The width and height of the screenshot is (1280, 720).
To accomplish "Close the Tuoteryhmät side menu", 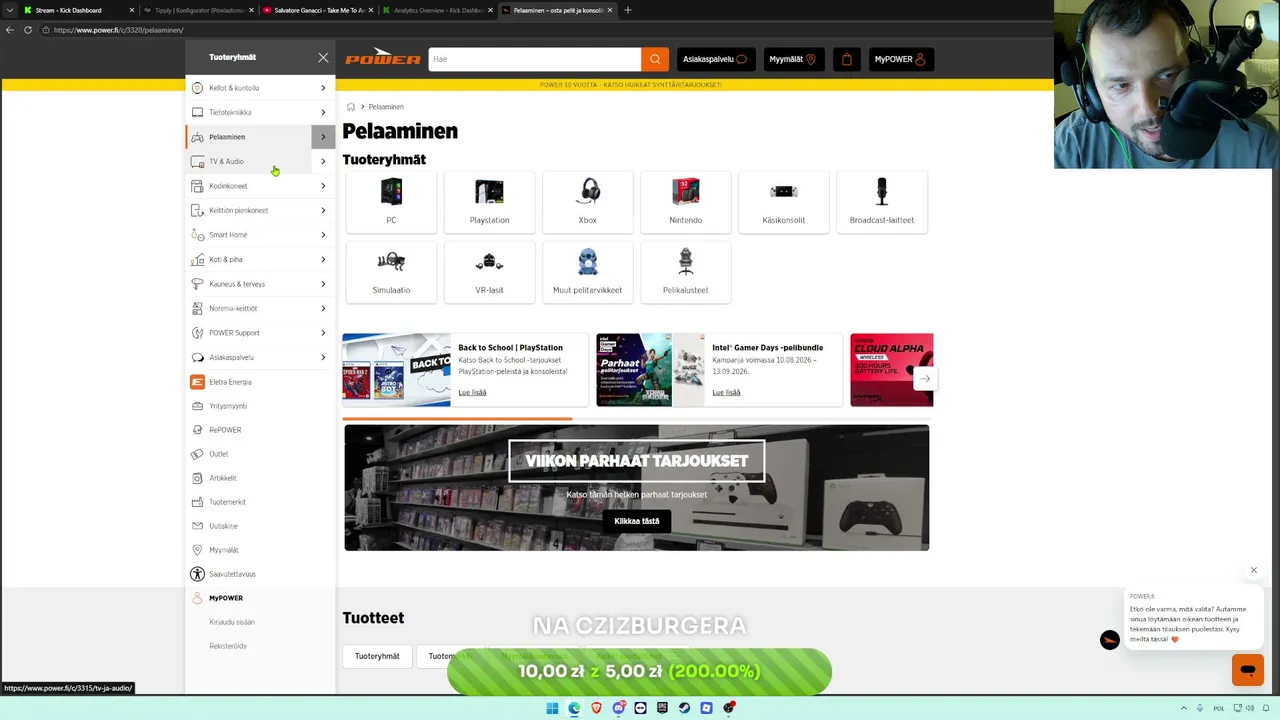I will click(x=323, y=58).
